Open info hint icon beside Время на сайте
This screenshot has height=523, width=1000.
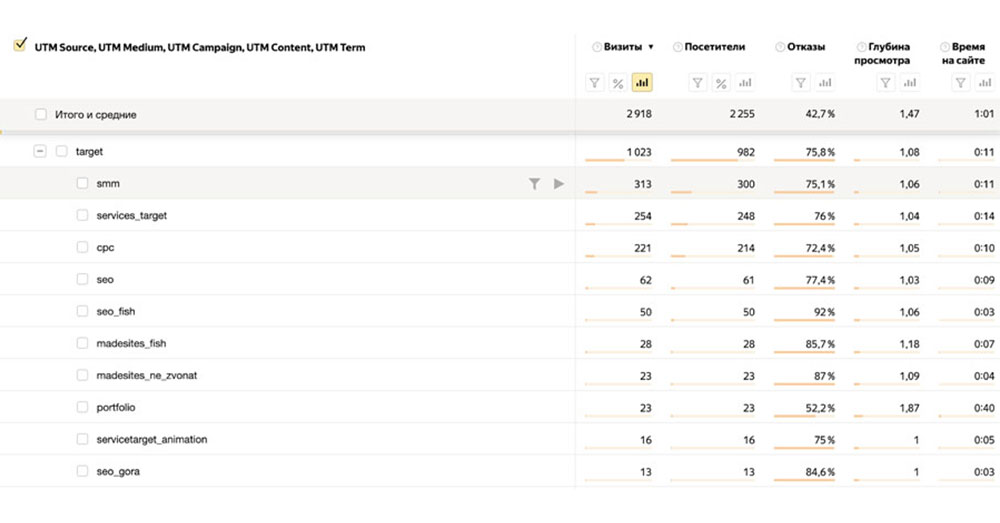point(944,47)
